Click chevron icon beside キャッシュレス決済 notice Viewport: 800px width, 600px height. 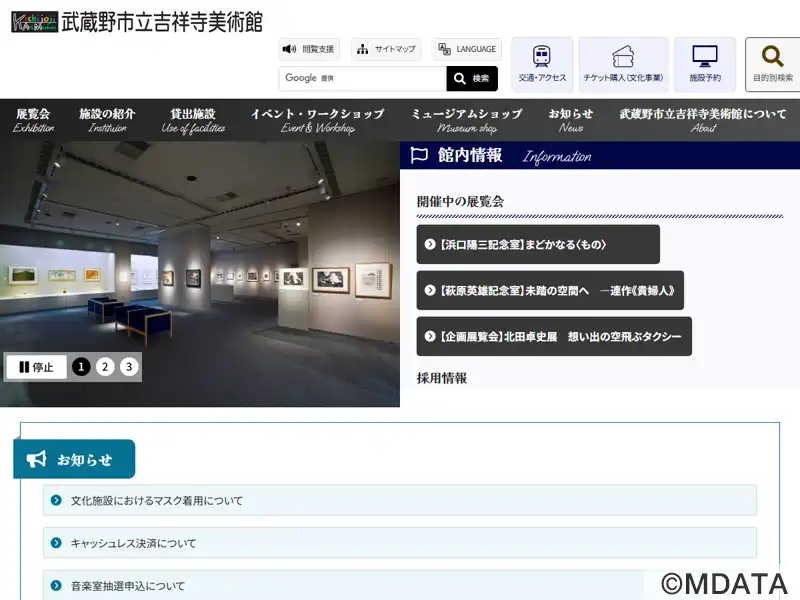click(x=56, y=543)
